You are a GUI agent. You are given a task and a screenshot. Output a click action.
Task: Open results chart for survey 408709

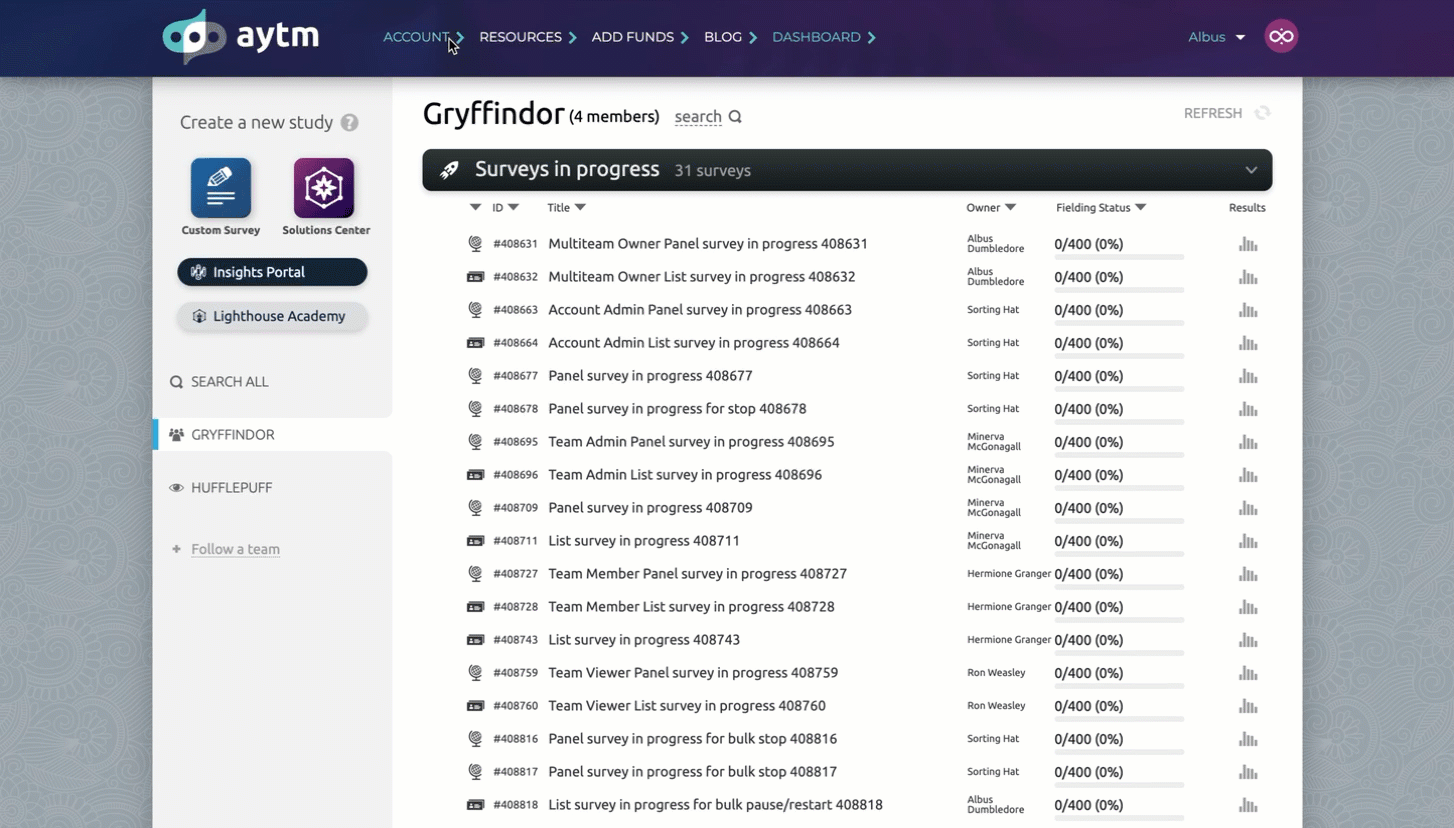(x=1247, y=508)
